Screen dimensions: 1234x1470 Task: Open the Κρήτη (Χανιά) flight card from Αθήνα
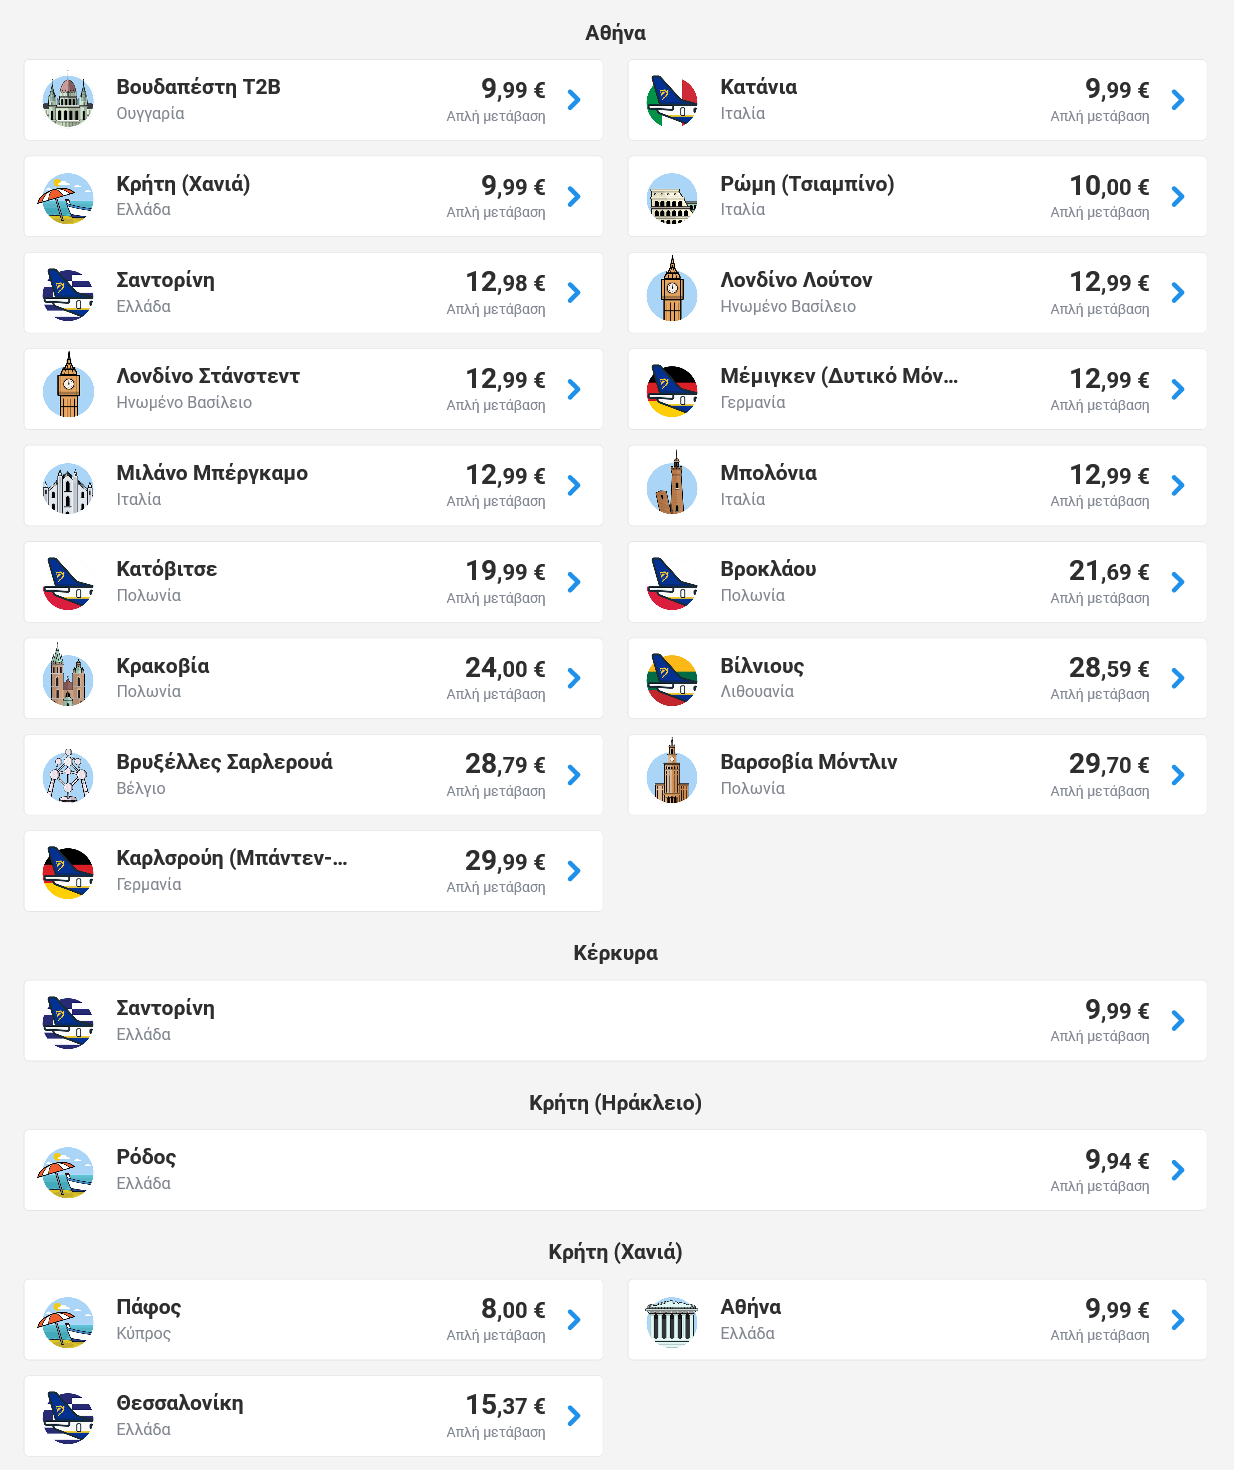click(314, 196)
